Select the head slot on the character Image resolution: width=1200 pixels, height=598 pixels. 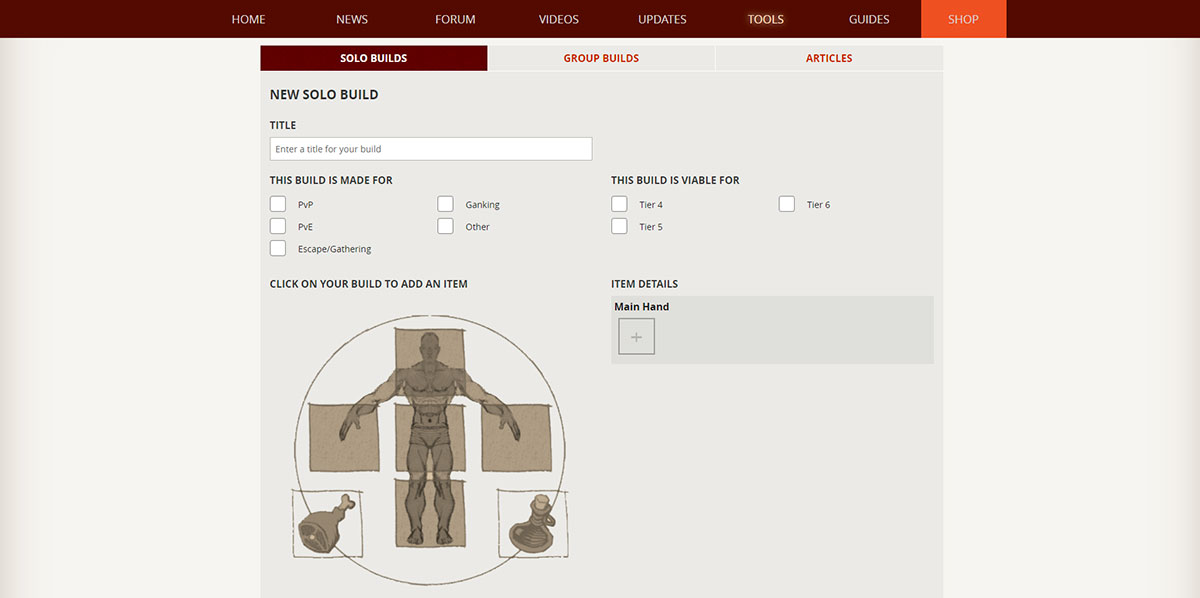[x=429, y=362]
